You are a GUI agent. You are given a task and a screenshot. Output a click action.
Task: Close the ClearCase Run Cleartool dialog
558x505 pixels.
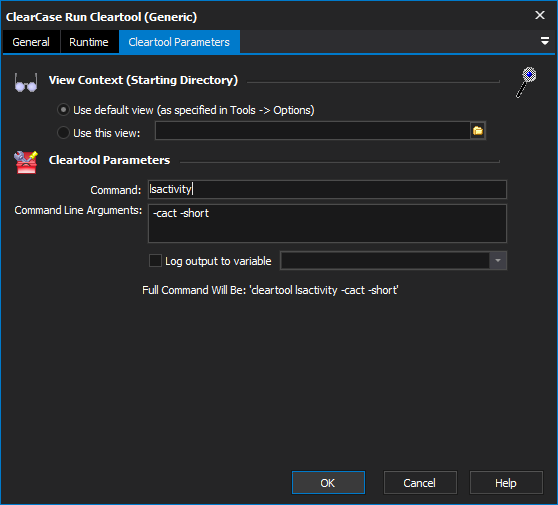point(540,15)
